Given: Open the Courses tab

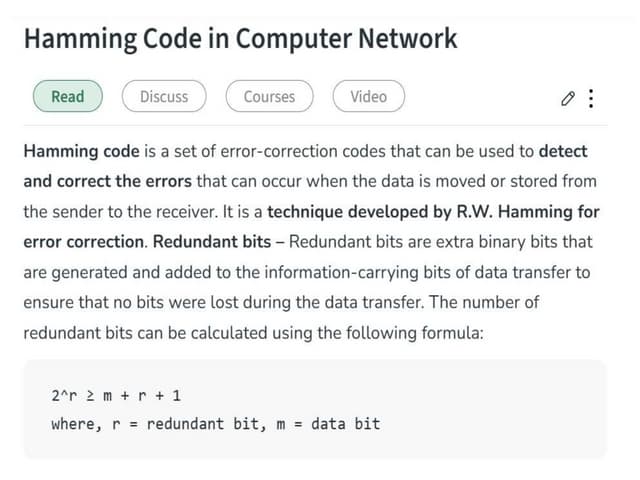Looking at the screenshot, I should tap(269, 97).
